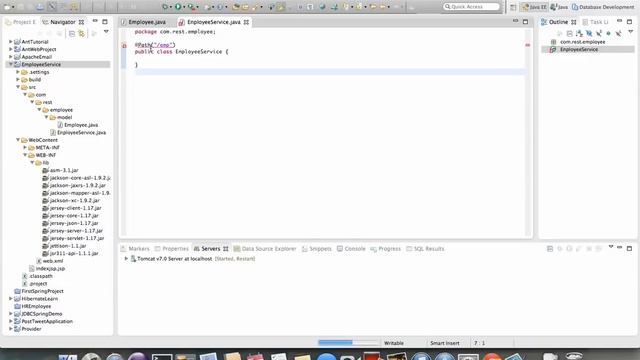Open the Console tab
The height and width of the screenshot is (360, 640).
coord(351,249)
